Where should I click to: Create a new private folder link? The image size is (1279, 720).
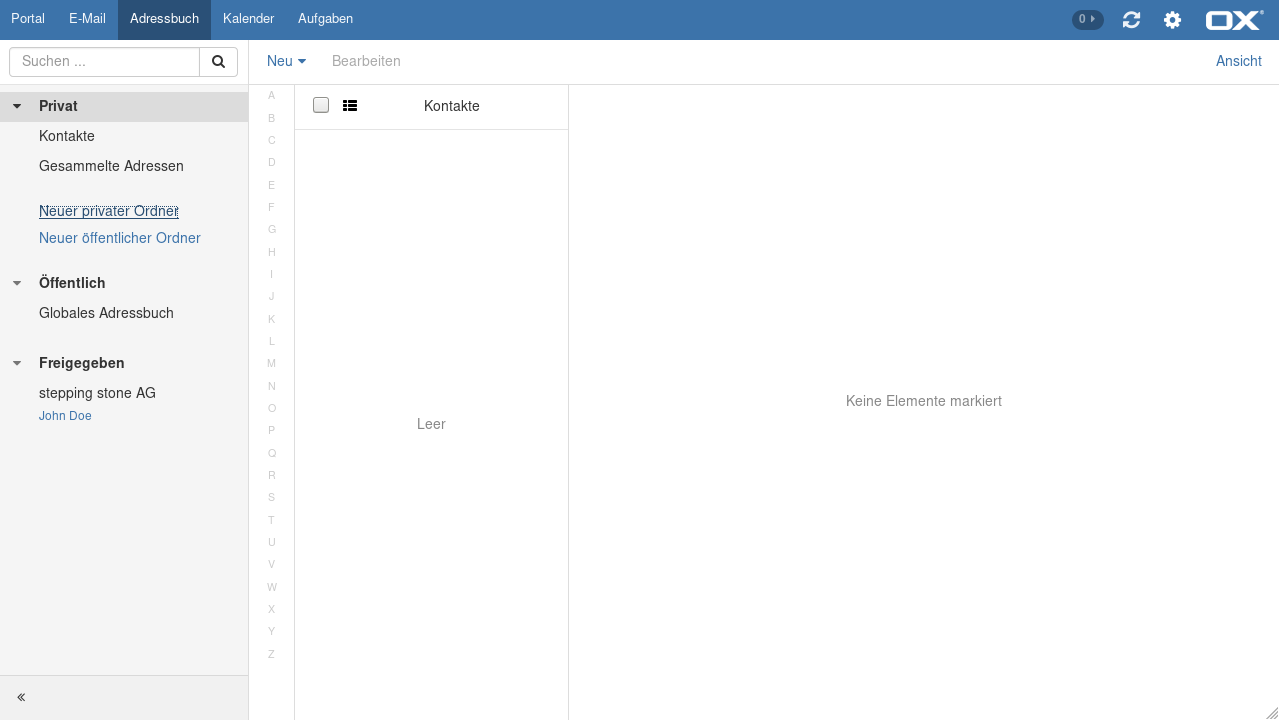(x=108, y=211)
